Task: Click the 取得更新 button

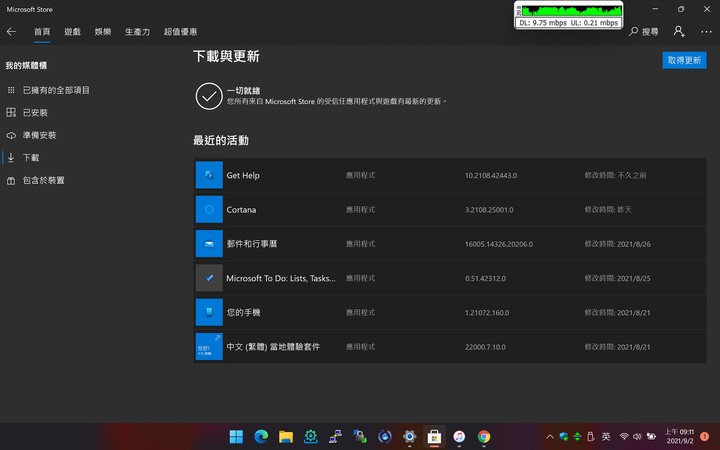Action: [x=684, y=60]
